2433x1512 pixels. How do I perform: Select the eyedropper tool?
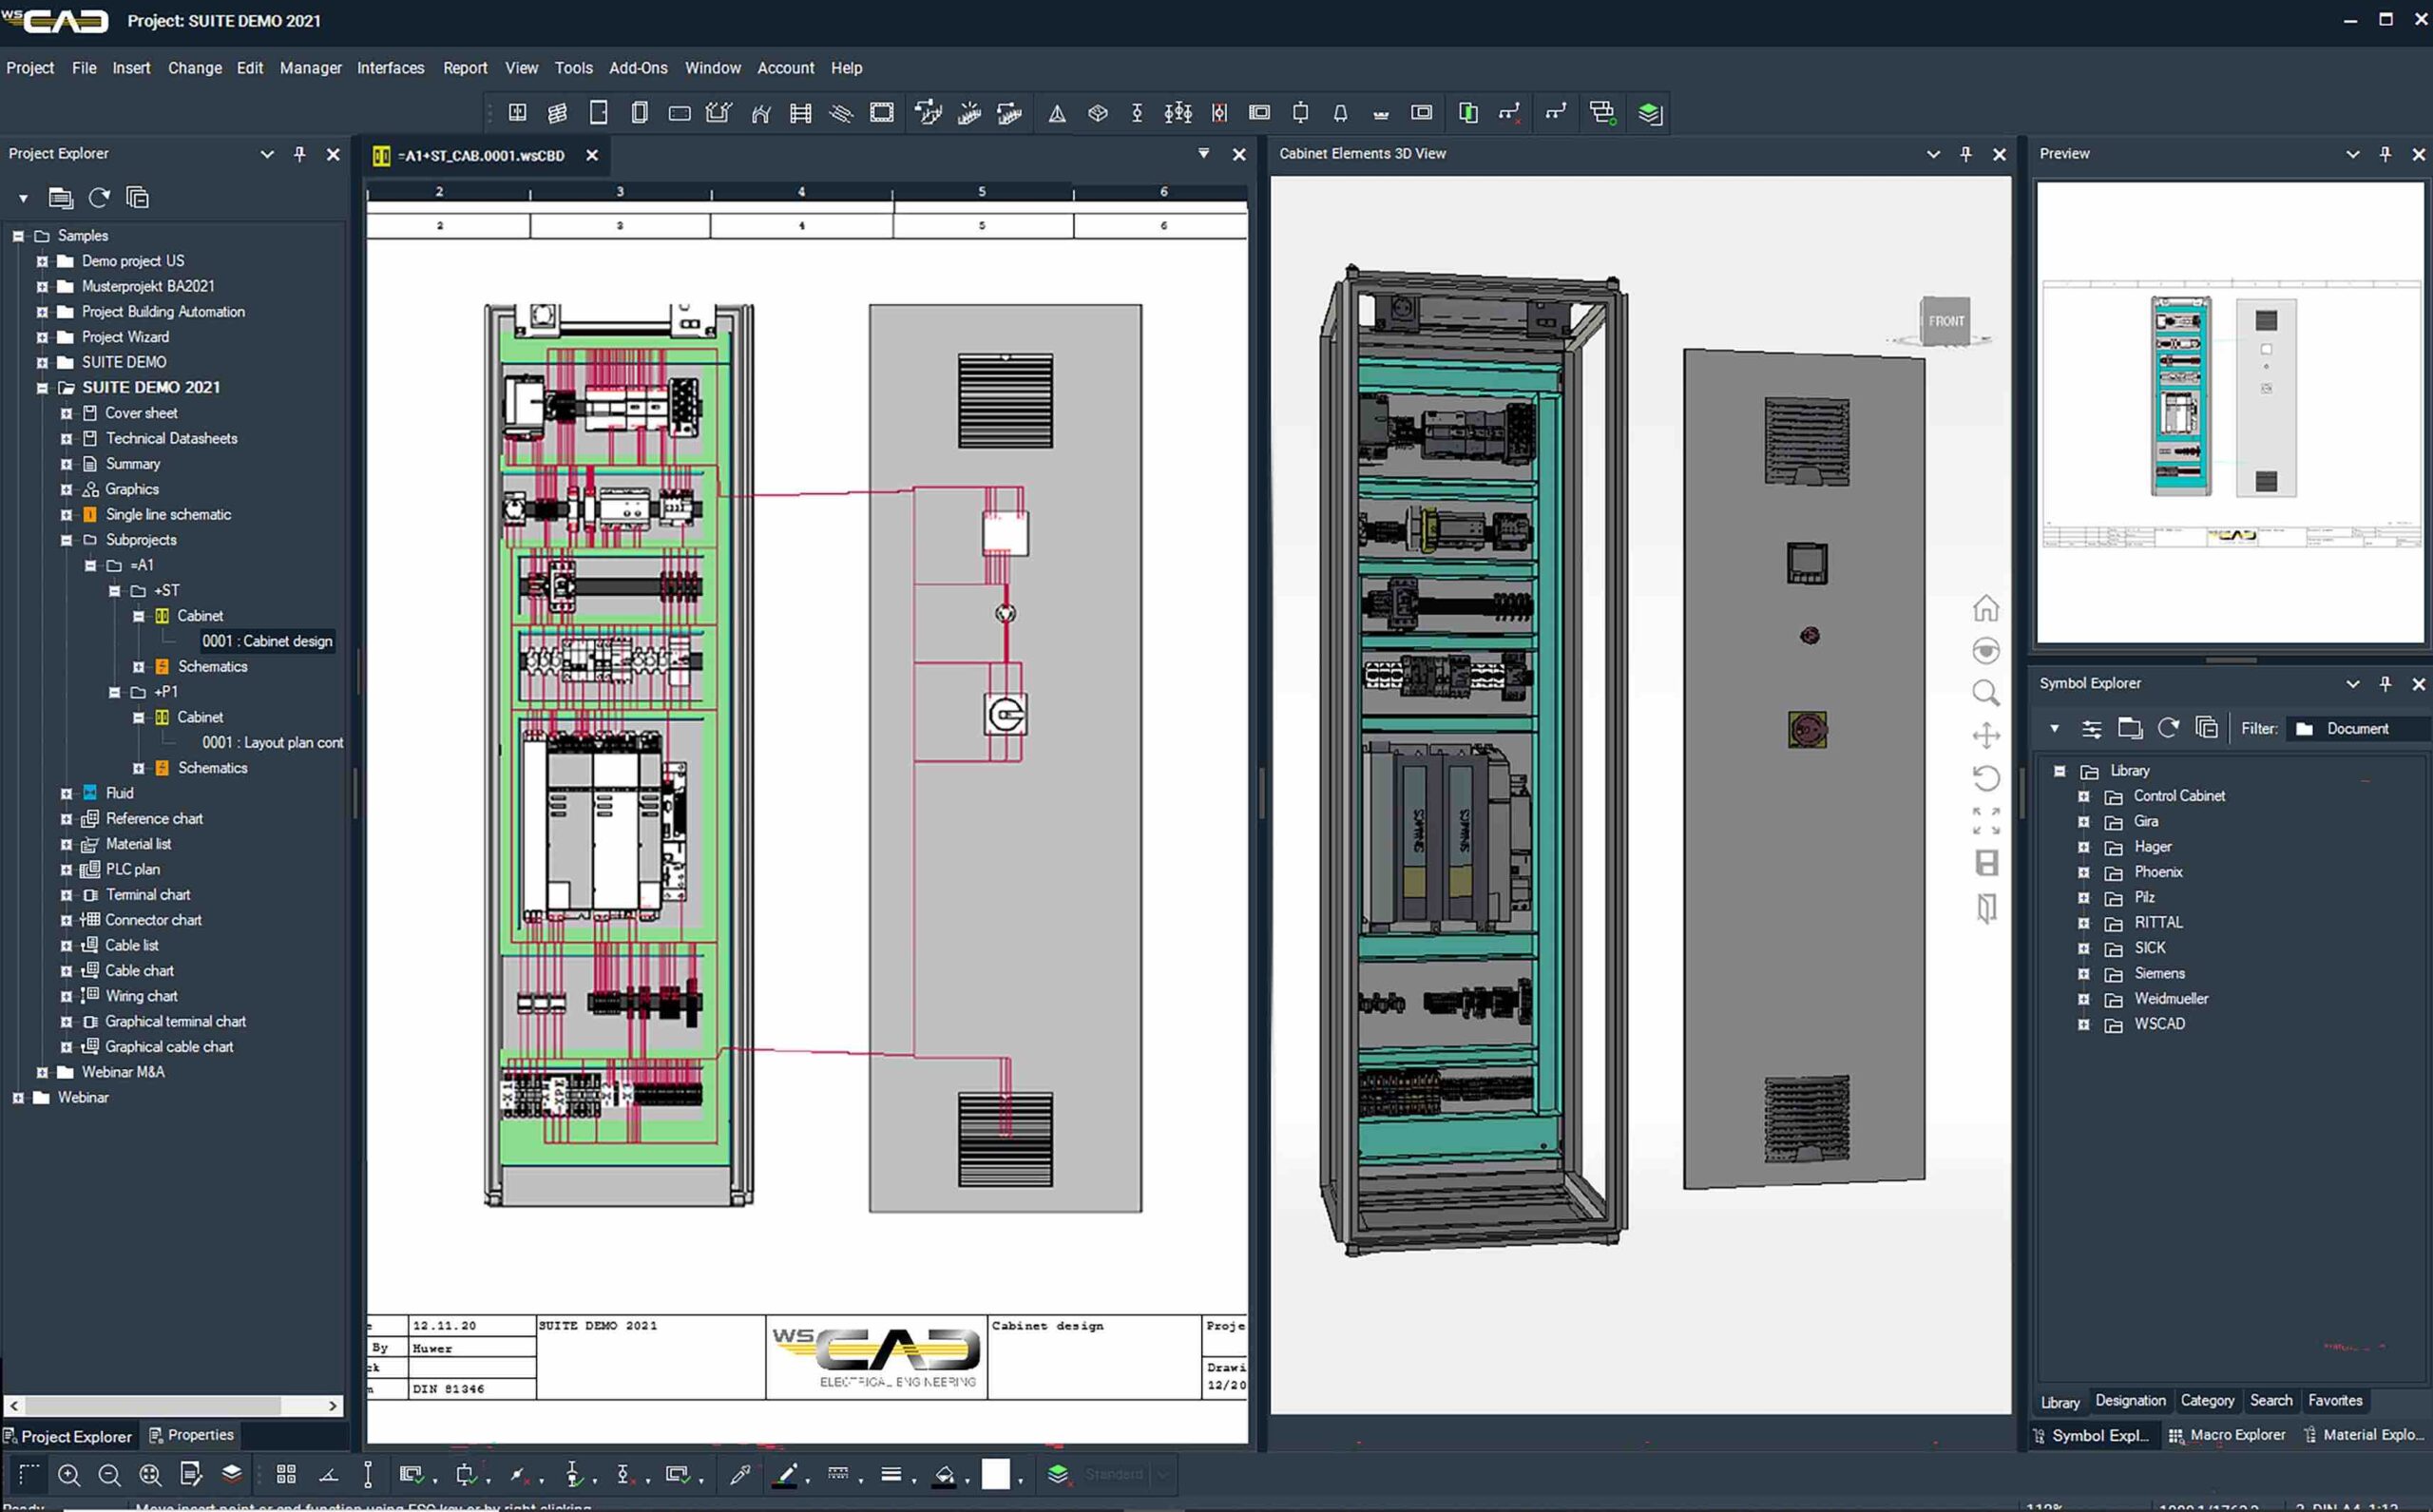pos(740,1474)
